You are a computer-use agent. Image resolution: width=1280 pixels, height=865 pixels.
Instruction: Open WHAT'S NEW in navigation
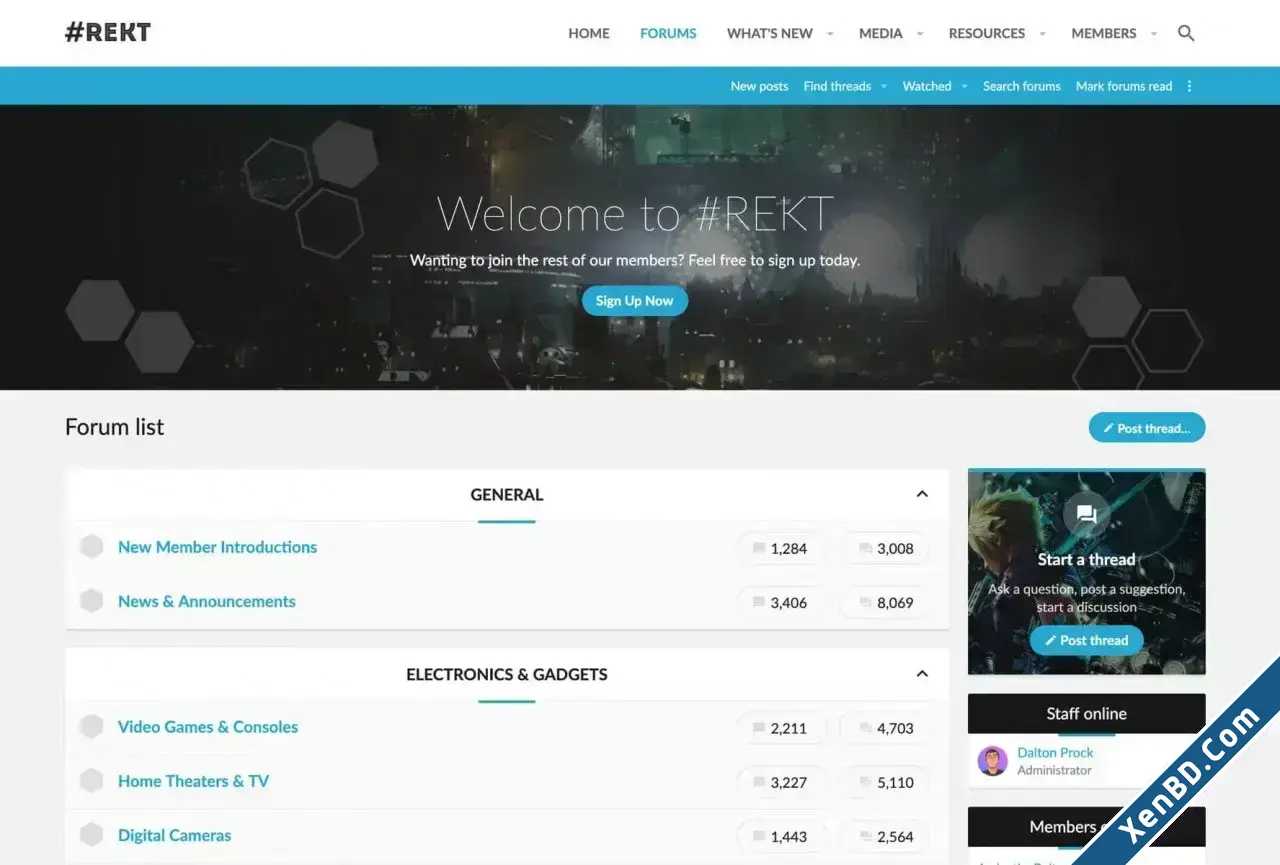tap(769, 33)
